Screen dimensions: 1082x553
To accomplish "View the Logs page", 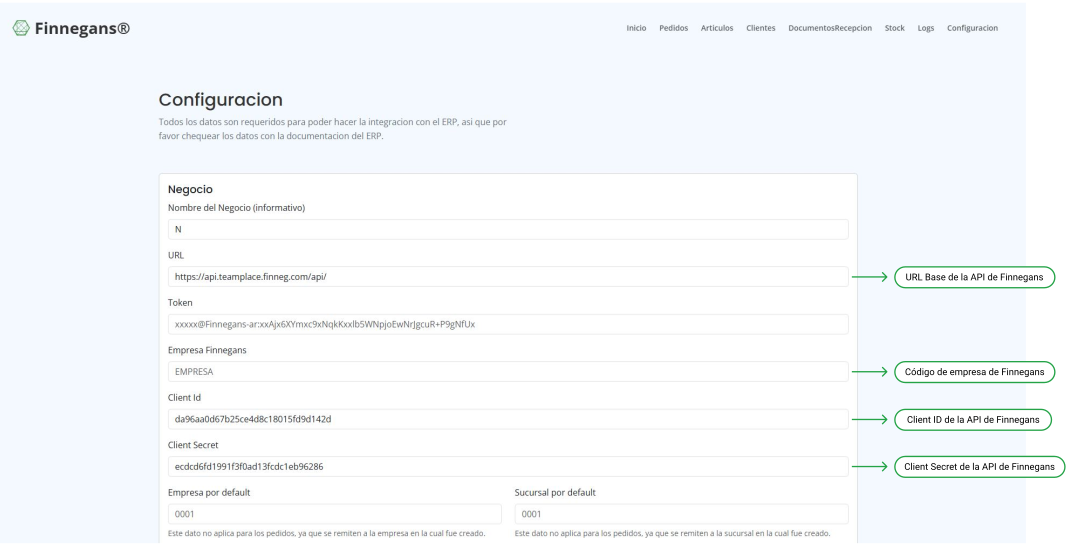I will click(x=926, y=27).
